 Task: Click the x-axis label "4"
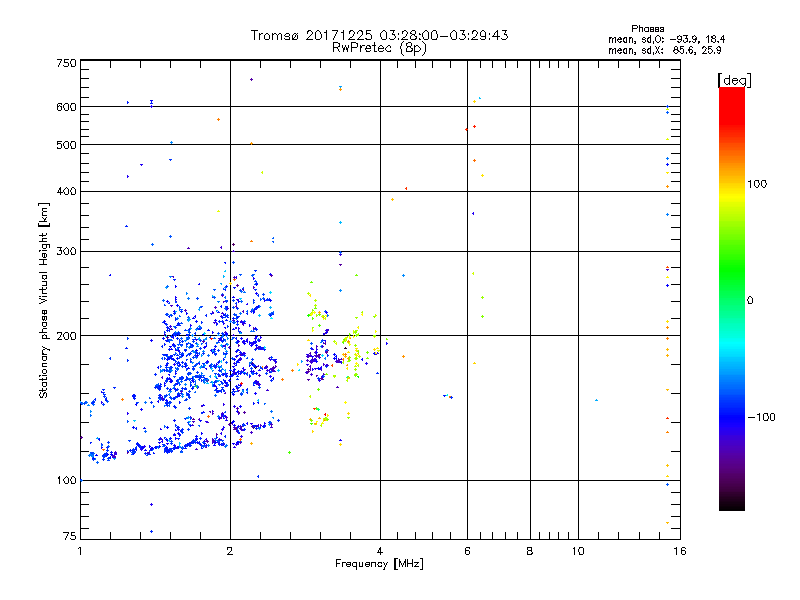380,551
